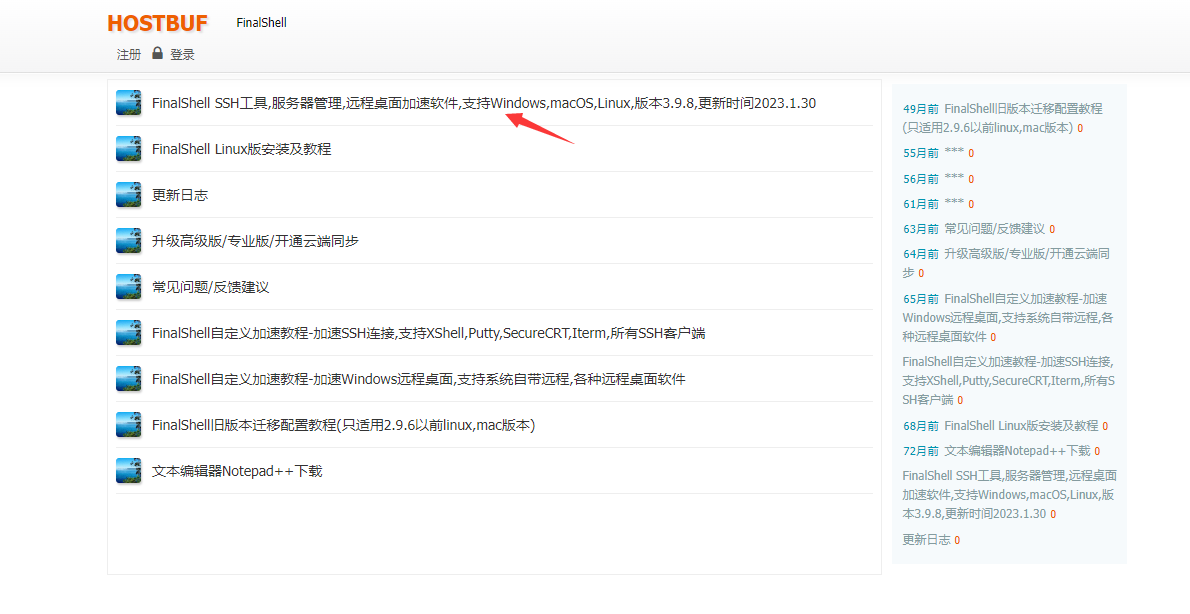Open 升级高级版/专业版/开通云端同步 in main list
Image resolution: width=1190 pixels, height=614 pixels.
tap(255, 241)
